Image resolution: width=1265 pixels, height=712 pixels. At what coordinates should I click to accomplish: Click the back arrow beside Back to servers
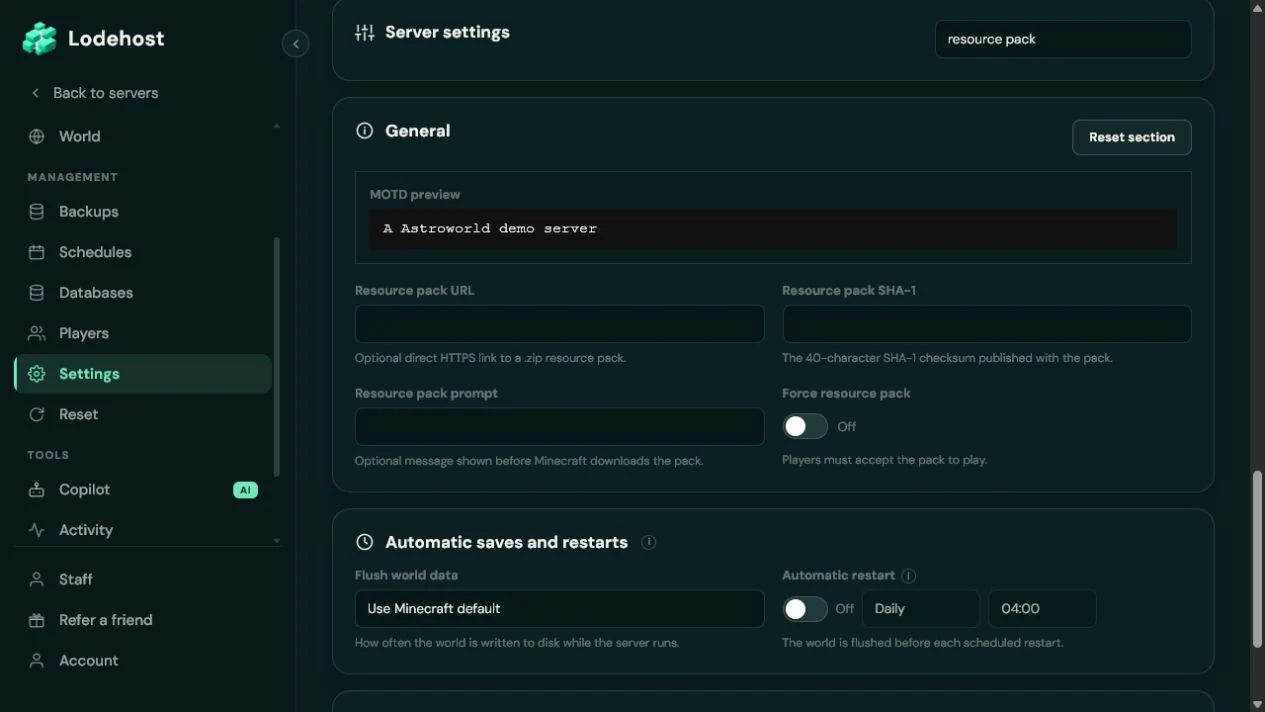(x=36, y=93)
